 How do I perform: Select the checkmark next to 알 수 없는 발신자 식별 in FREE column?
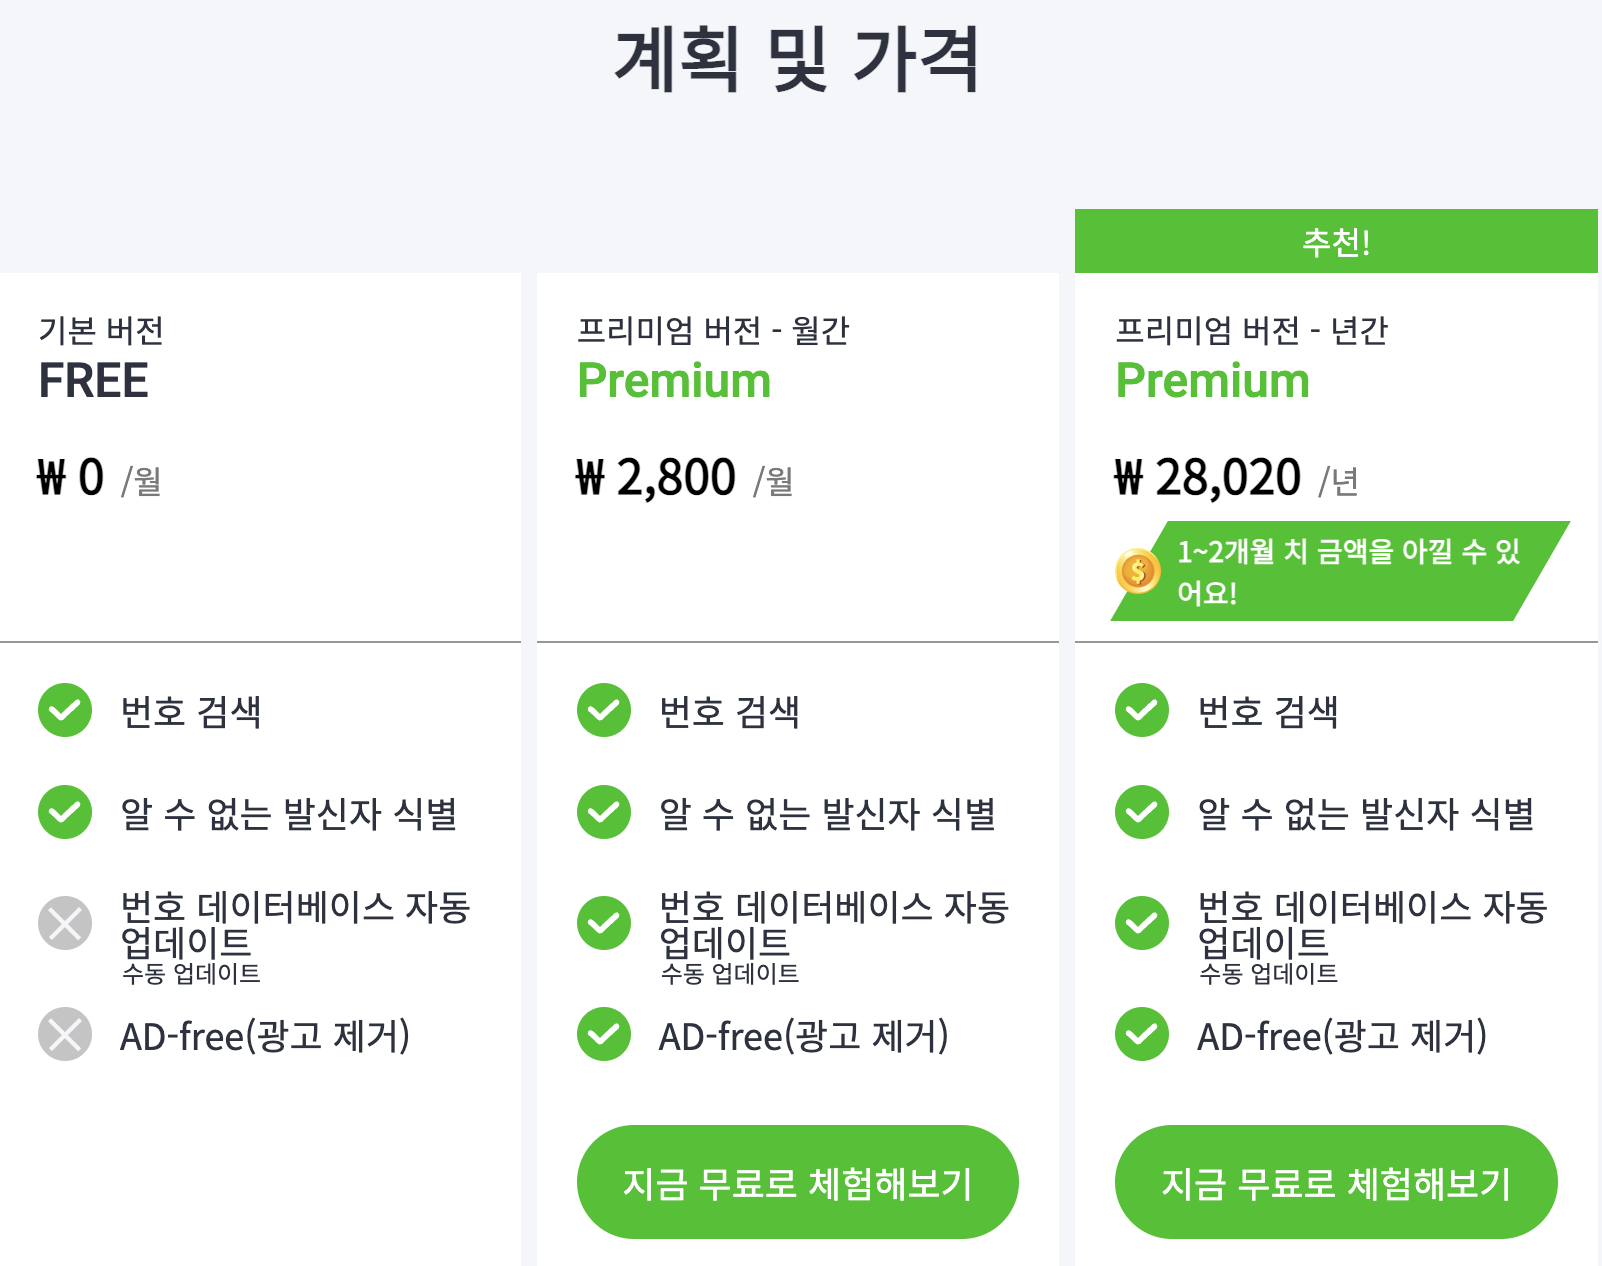tap(64, 813)
